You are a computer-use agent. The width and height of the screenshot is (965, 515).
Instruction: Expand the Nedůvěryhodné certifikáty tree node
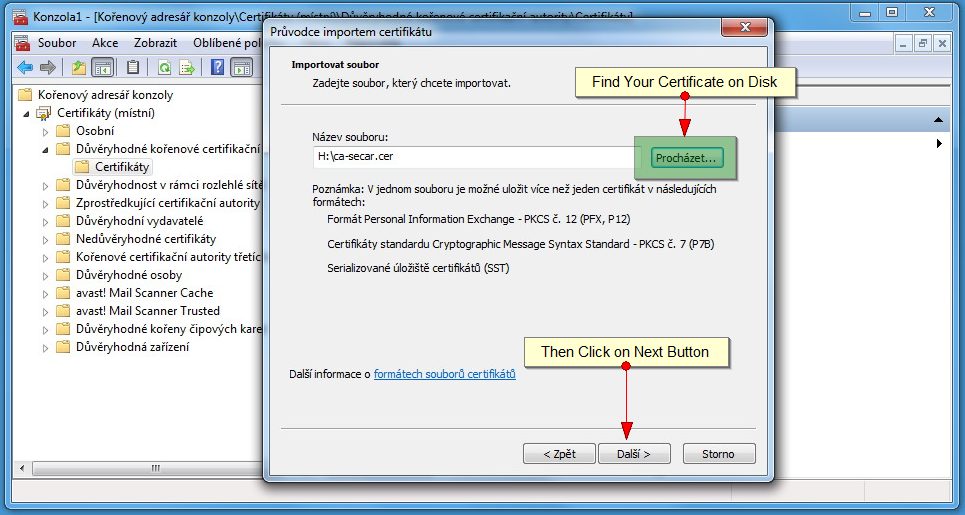click(x=45, y=239)
